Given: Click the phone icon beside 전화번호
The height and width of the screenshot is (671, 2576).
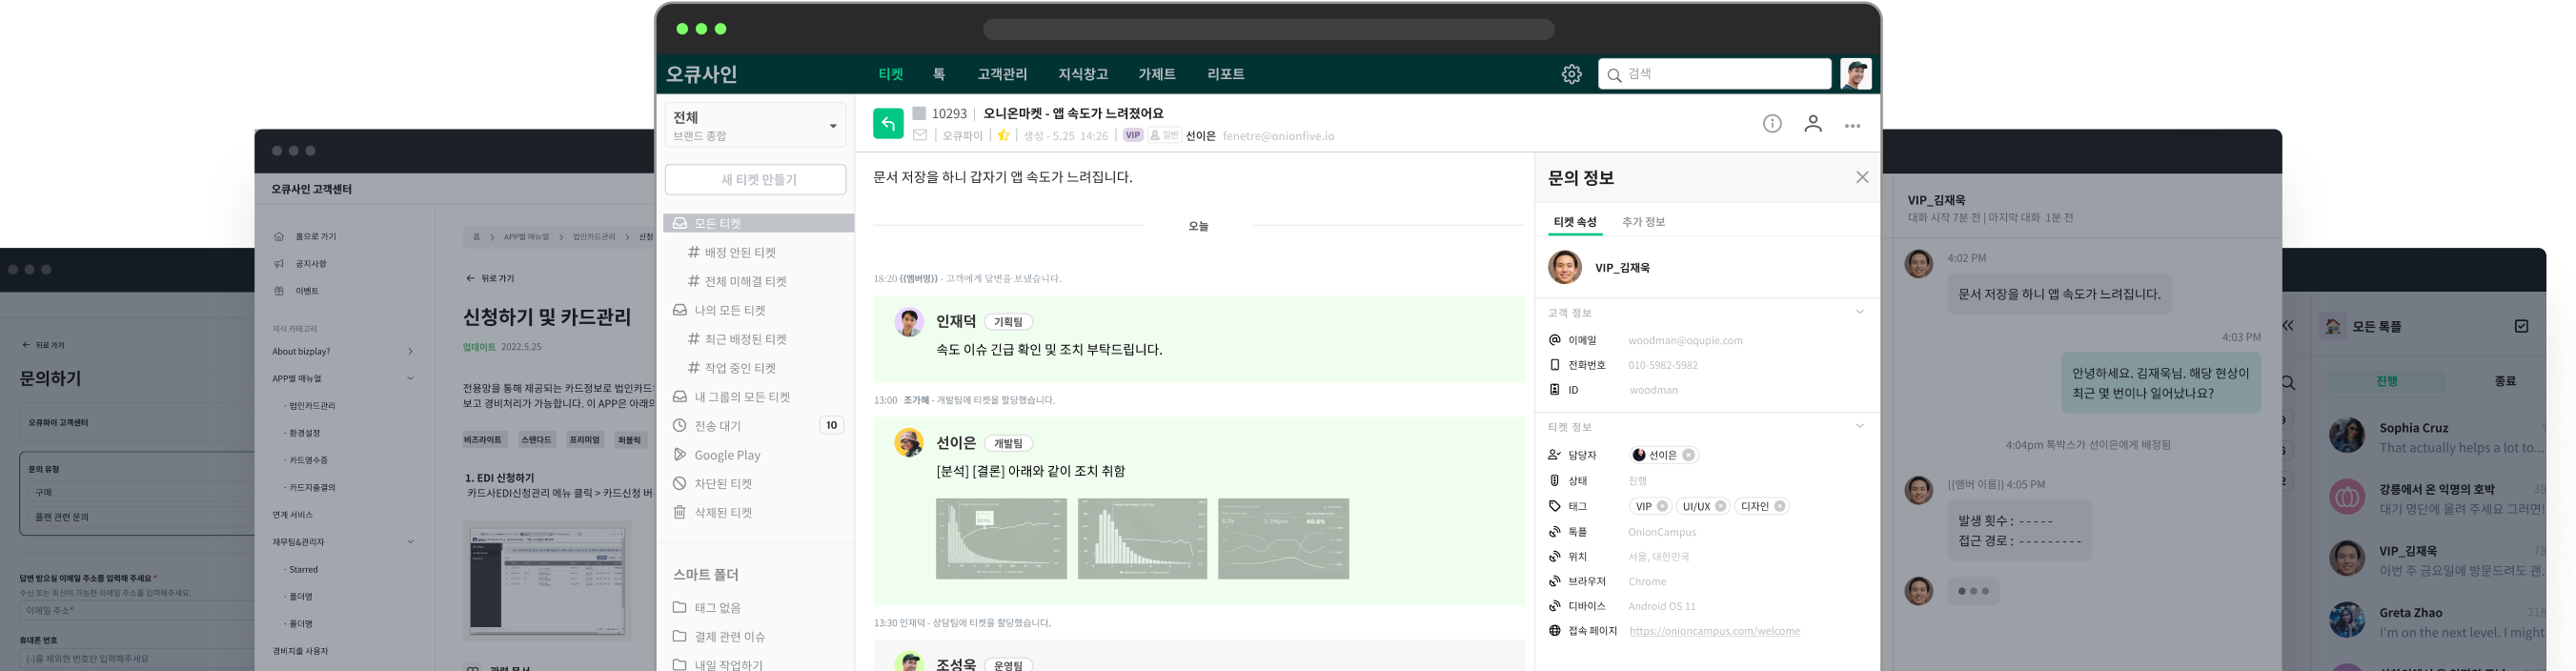Looking at the screenshot, I should 1554,365.
